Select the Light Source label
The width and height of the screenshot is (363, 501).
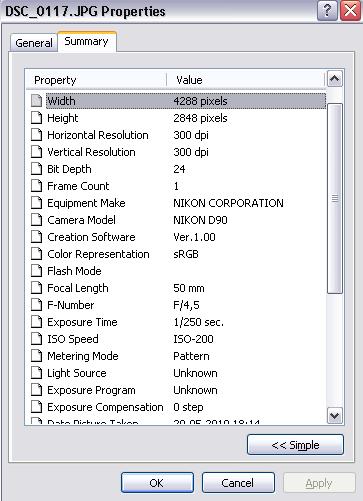tap(77, 373)
